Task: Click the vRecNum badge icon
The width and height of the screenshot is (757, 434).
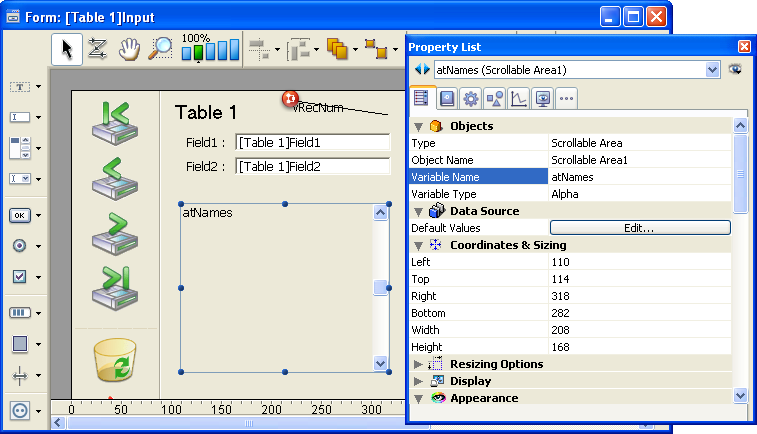Action: 290,98
